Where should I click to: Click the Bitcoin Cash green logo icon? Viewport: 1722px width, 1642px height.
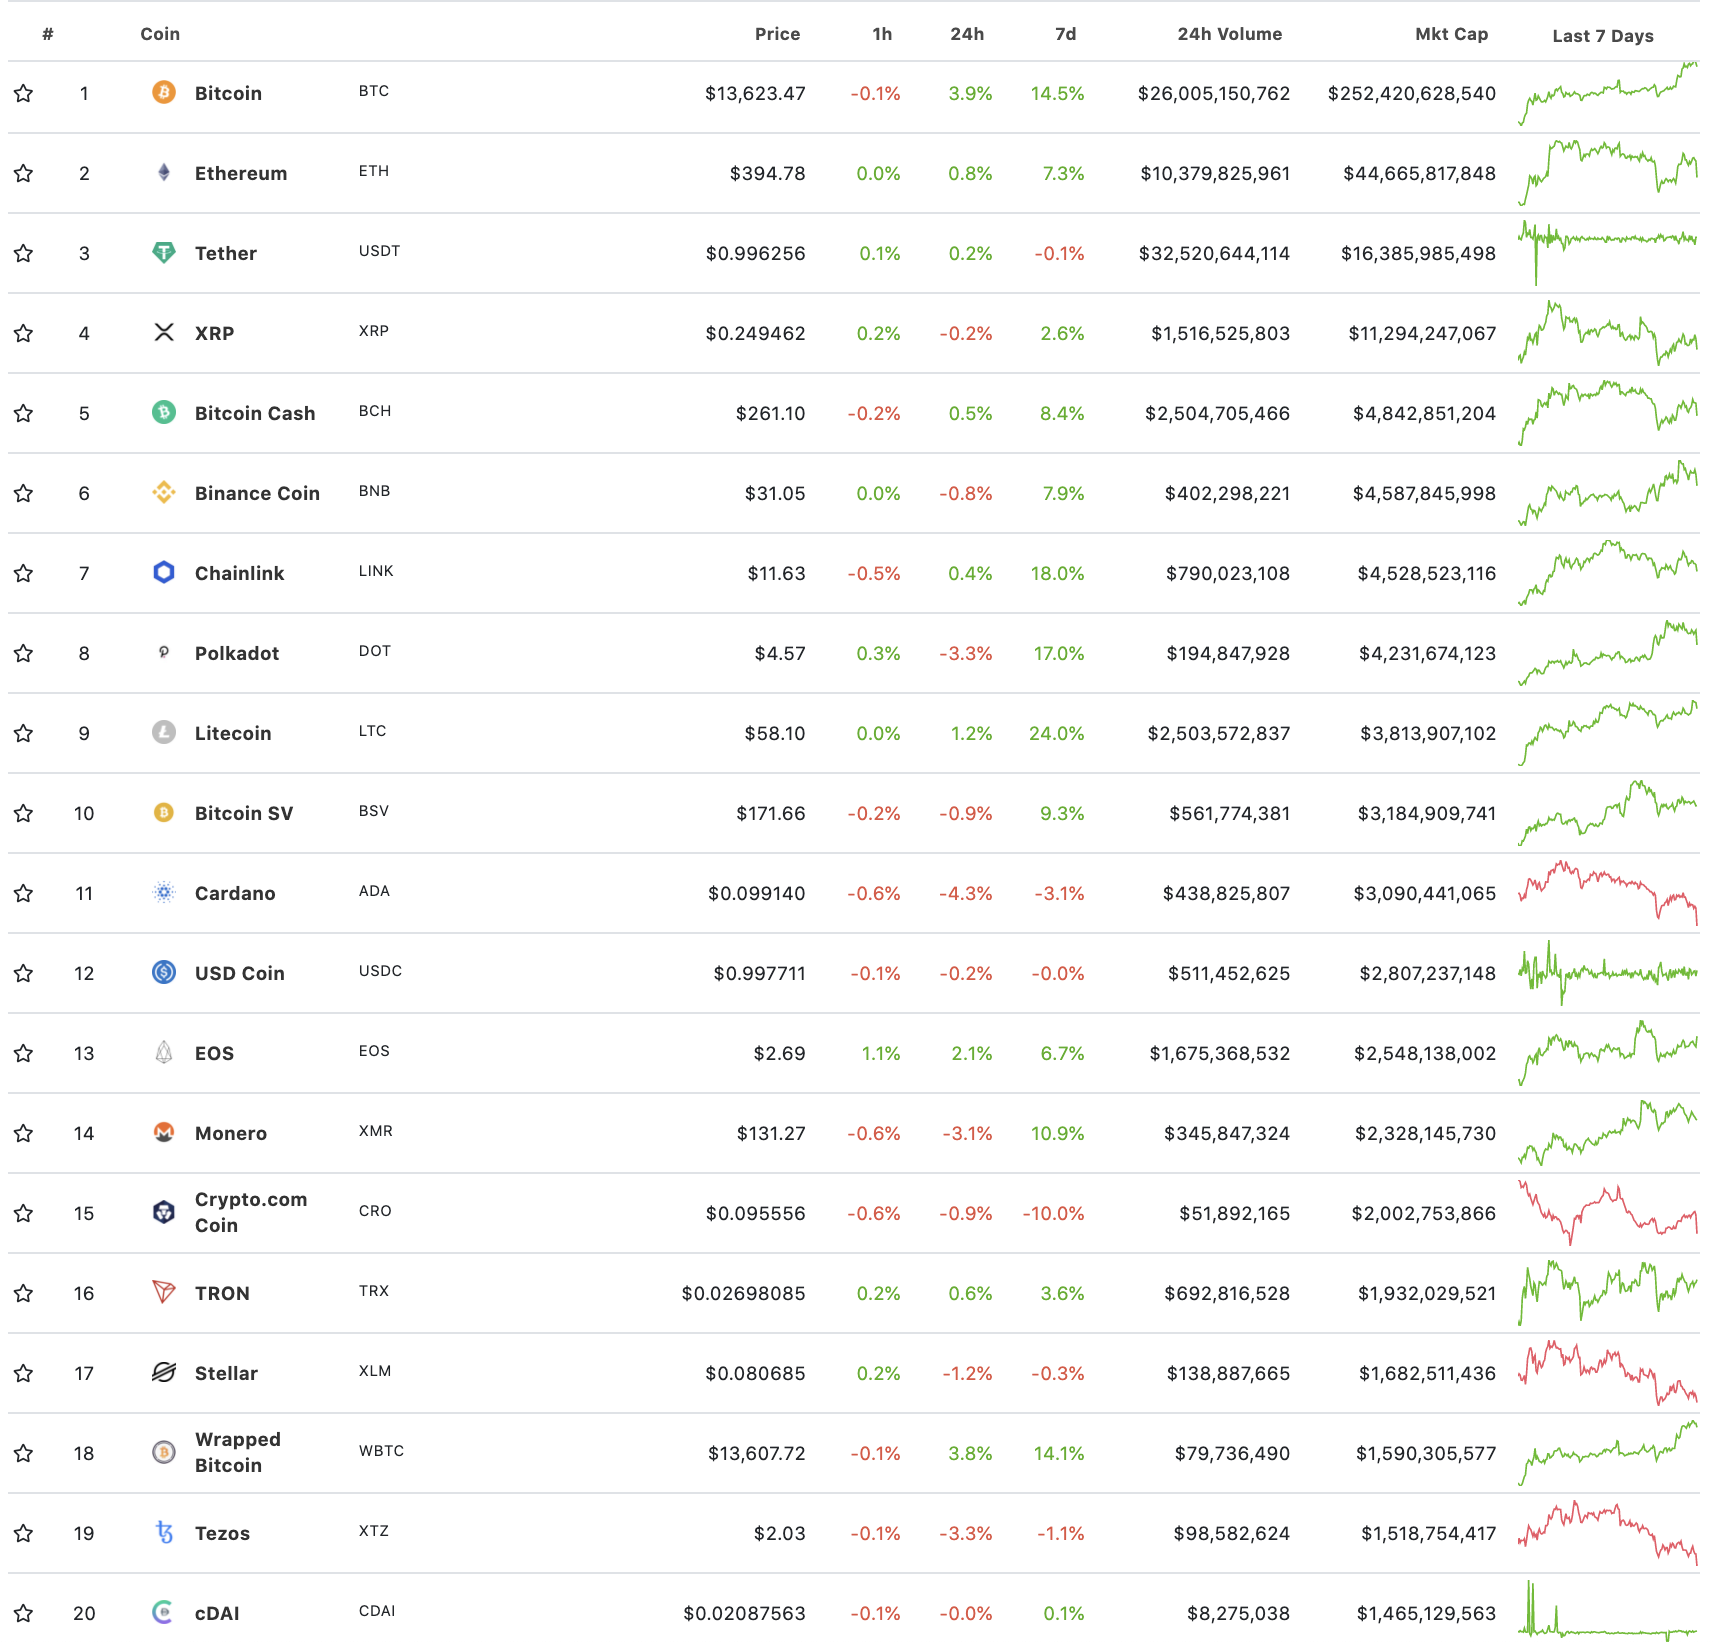[x=164, y=412]
